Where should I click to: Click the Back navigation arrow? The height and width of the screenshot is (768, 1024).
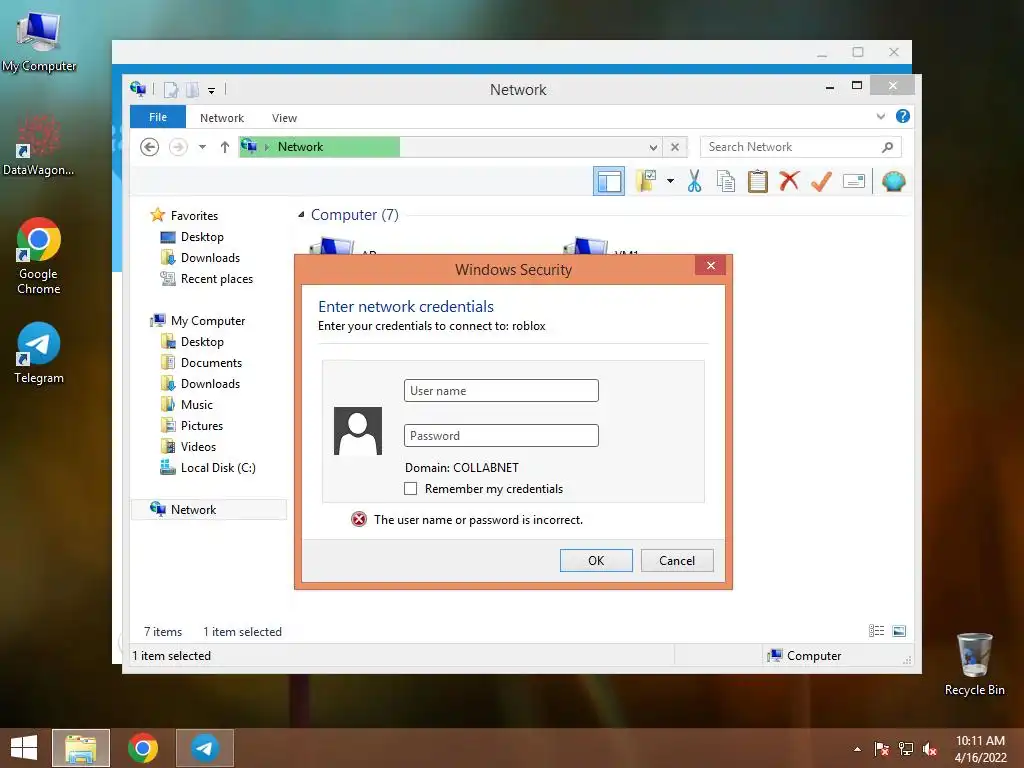(150, 147)
